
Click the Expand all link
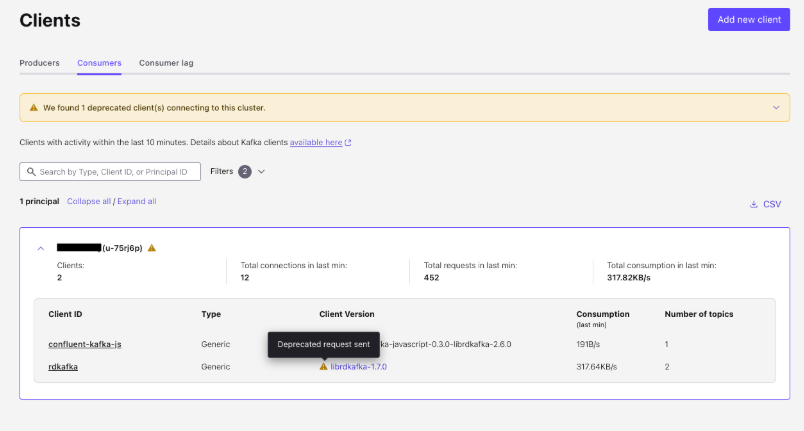[x=137, y=201]
